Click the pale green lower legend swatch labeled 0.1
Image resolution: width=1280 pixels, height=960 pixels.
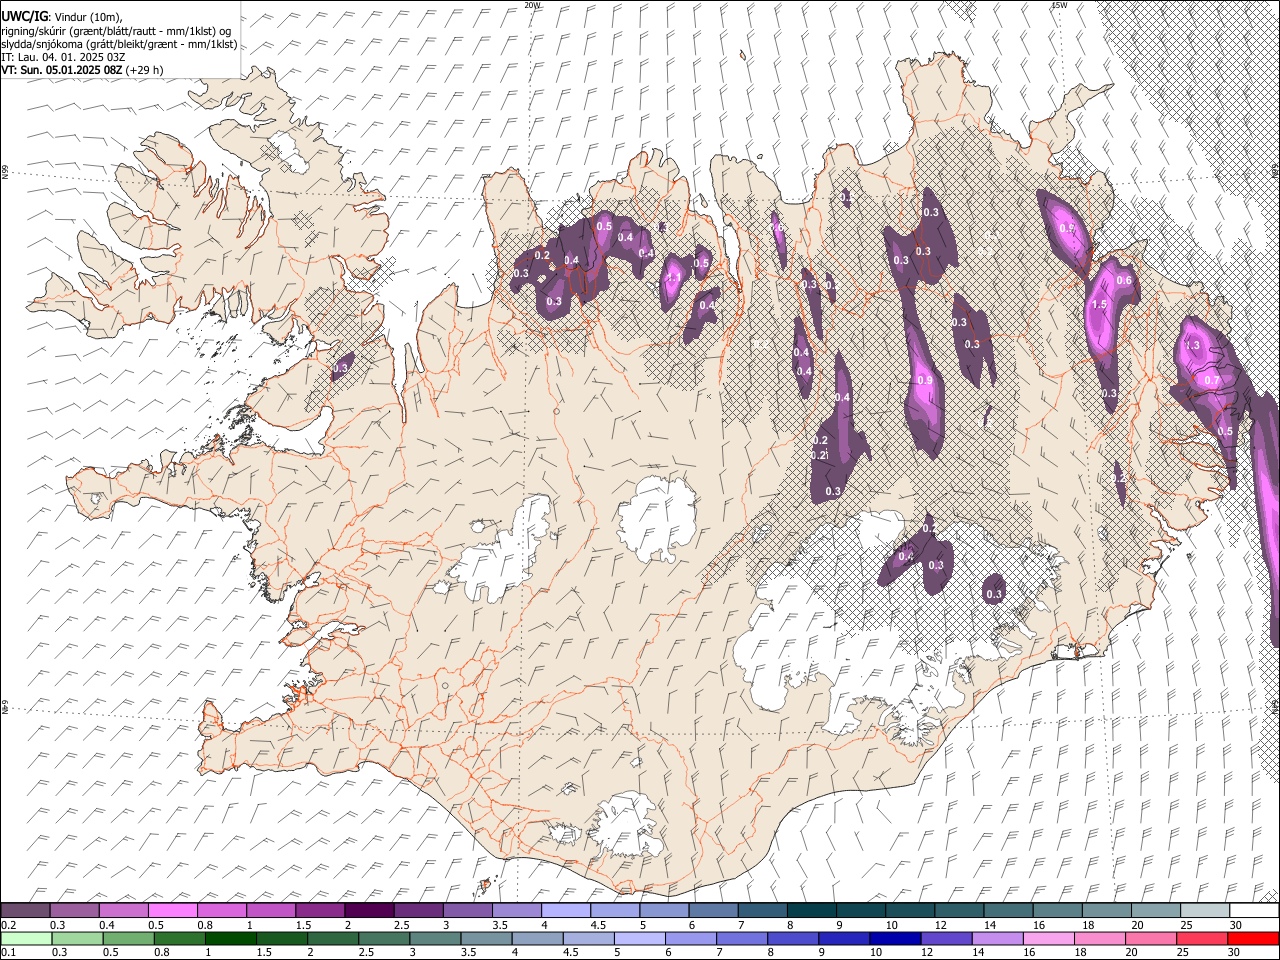click(26, 939)
